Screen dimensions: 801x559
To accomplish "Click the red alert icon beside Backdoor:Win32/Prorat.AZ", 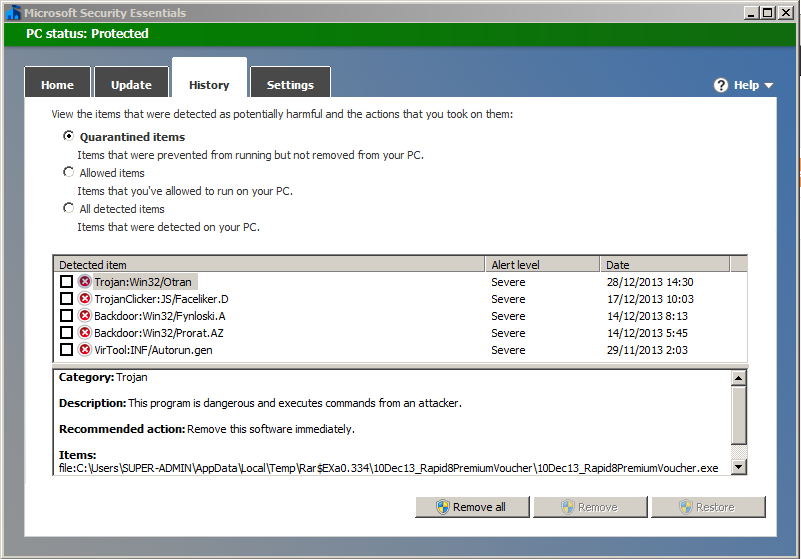I will pyautogui.click(x=85, y=333).
